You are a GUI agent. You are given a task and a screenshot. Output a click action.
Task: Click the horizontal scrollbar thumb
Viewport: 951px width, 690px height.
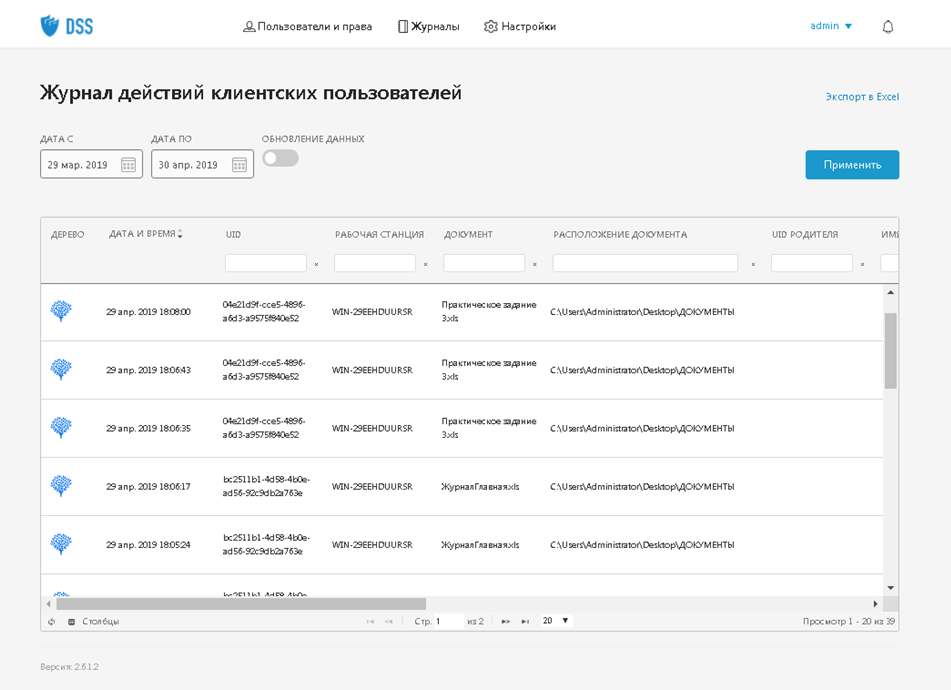(241, 604)
